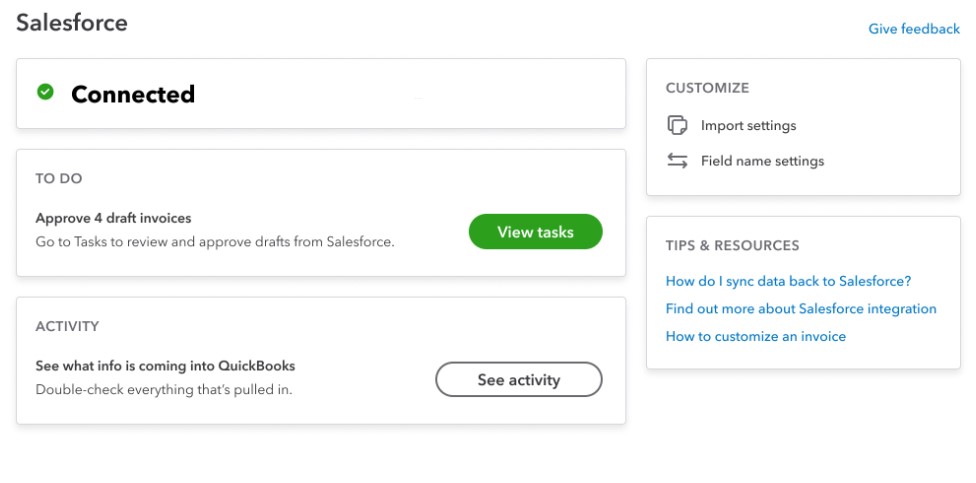Viewport: 976px width, 483px height.
Task: Click 'Double-check everything that's pulled in' text
Action: pos(164,390)
